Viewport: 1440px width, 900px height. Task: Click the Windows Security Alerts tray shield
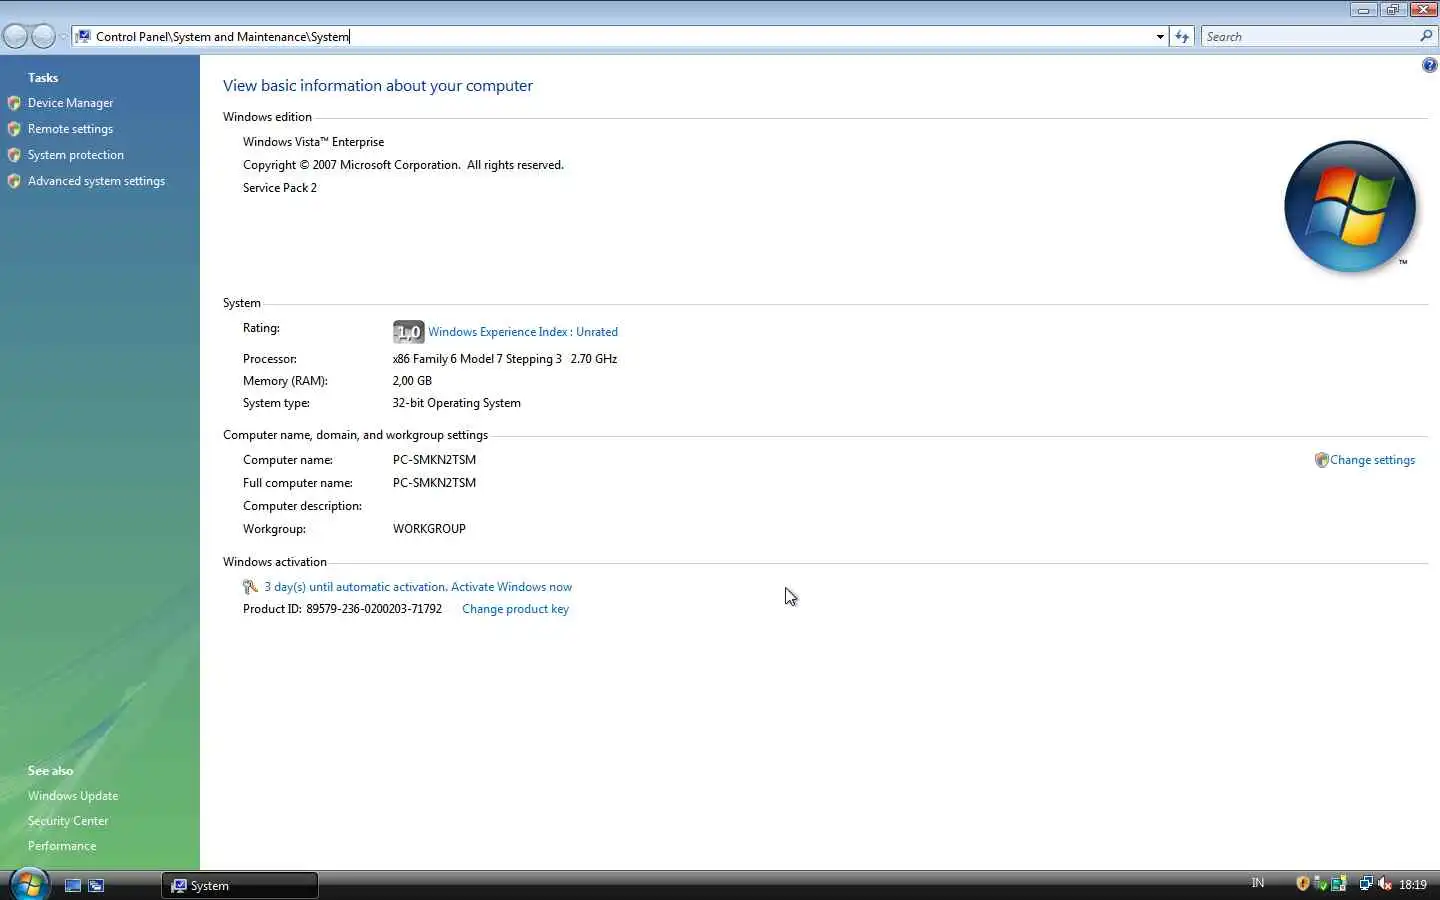point(1302,884)
